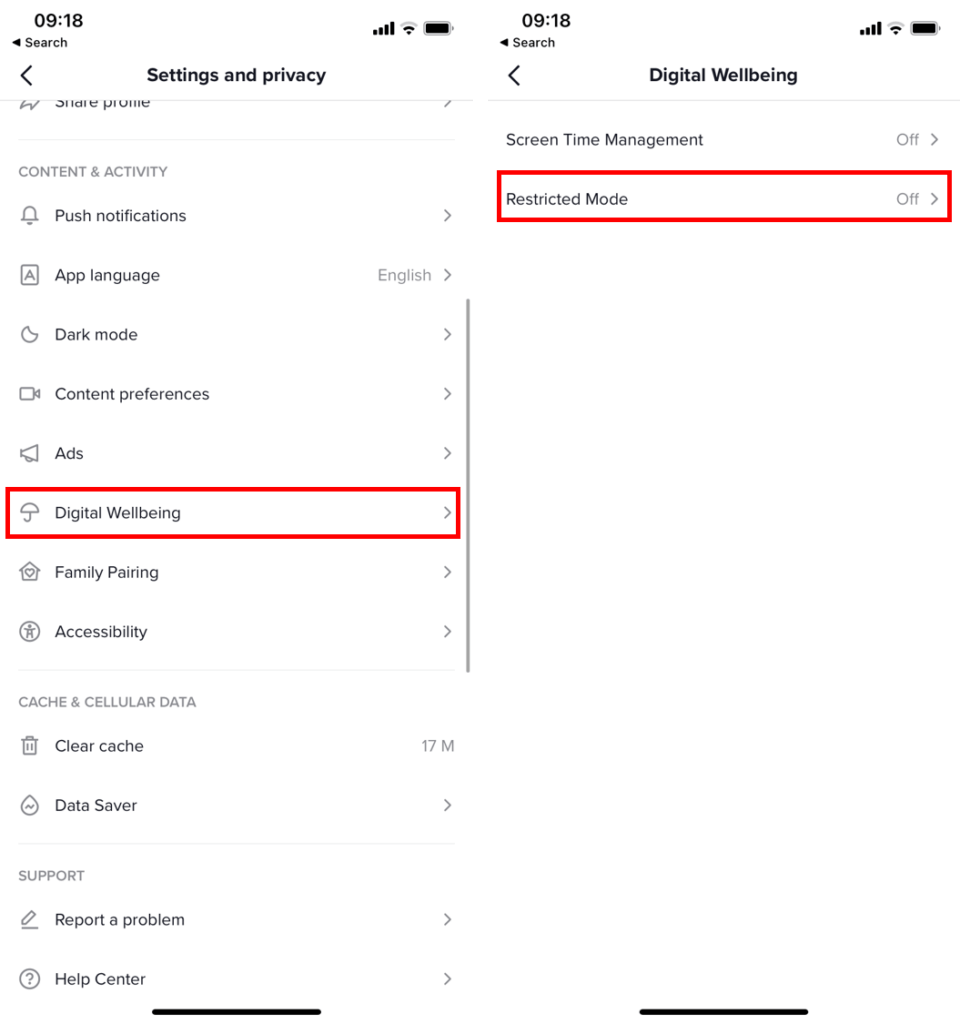The width and height of the screenshot is (960, 1024).
Task: Tap the Dark mode moon icon
Action: point(30,335)
